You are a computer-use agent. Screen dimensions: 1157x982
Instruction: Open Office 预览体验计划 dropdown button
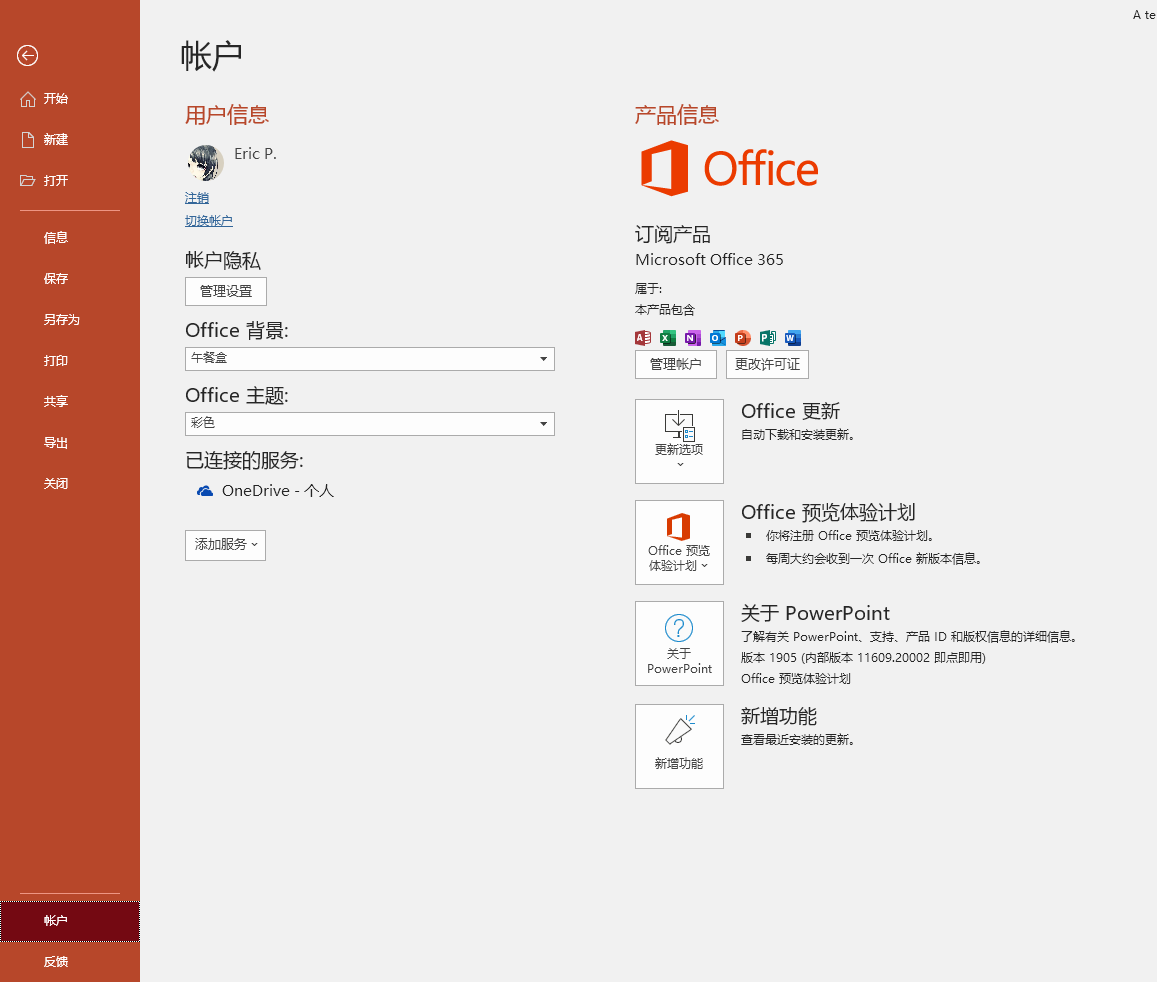tap(679, 542)
